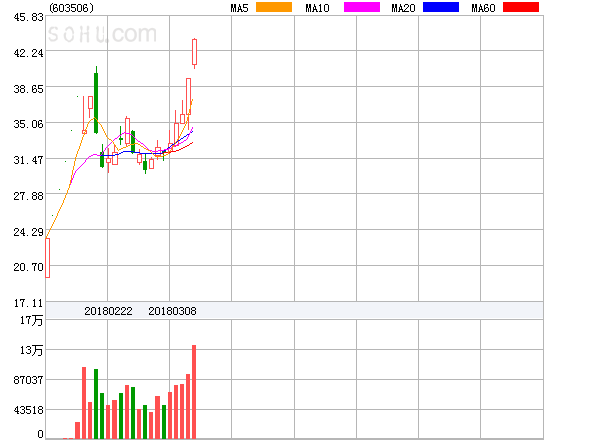The image size is (600, 440).
Task: Click the tallest red volume bar
Action: coord(194,392)
